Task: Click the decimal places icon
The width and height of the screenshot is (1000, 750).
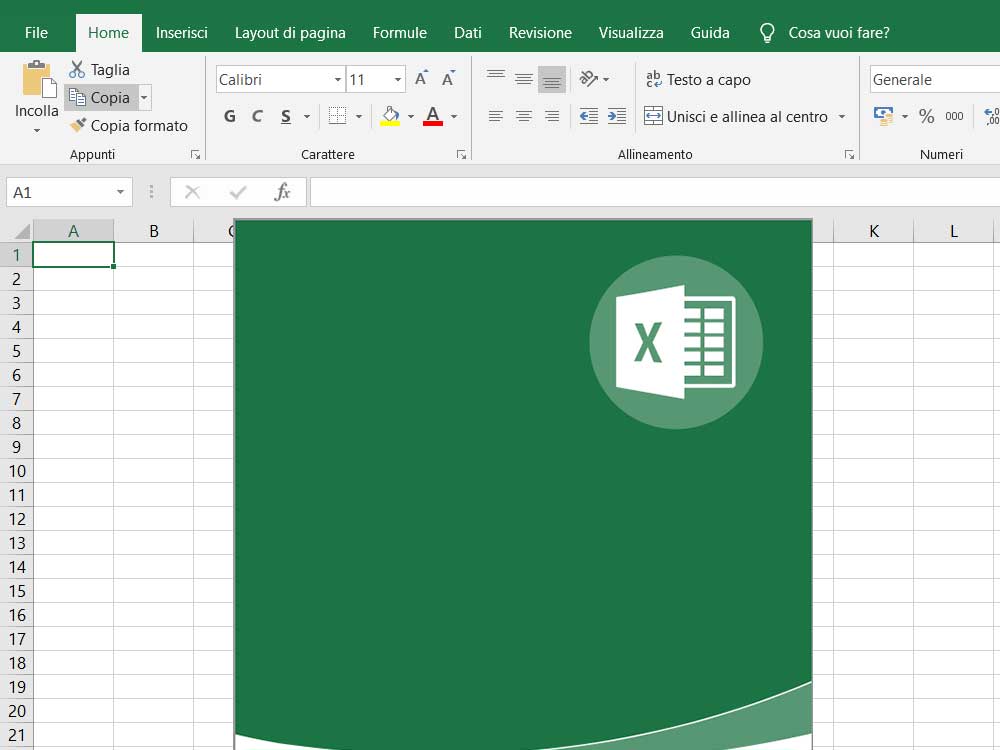Action: 992,116
